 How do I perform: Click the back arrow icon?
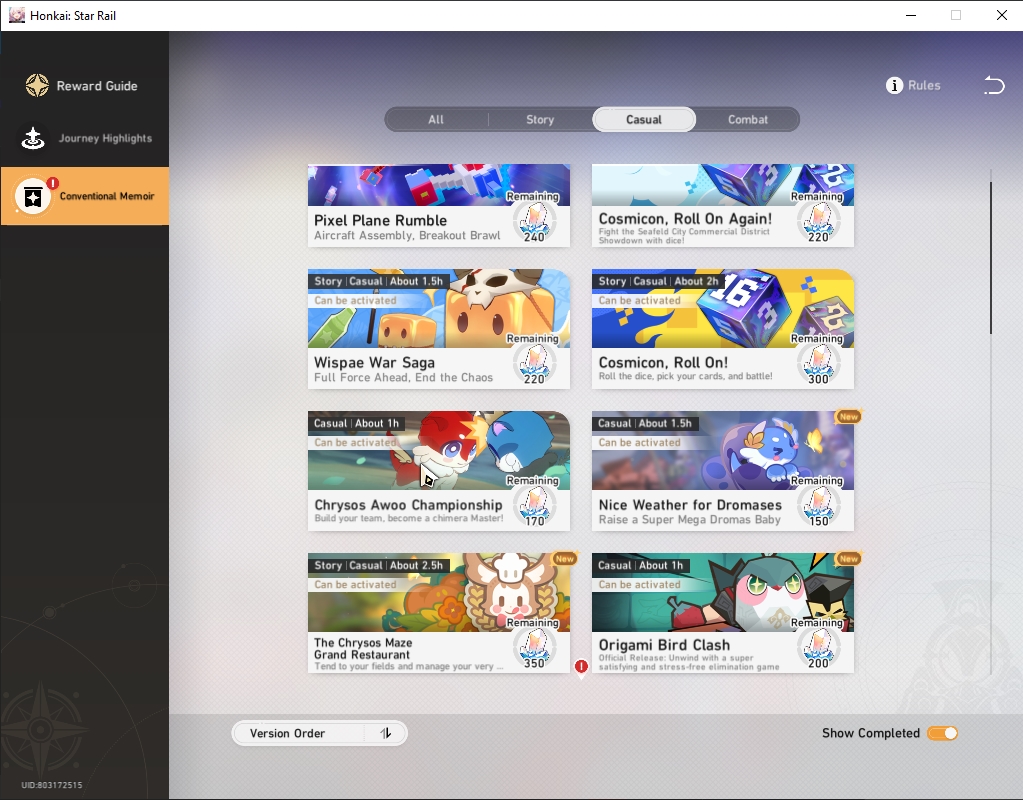(x=994, y=85)
